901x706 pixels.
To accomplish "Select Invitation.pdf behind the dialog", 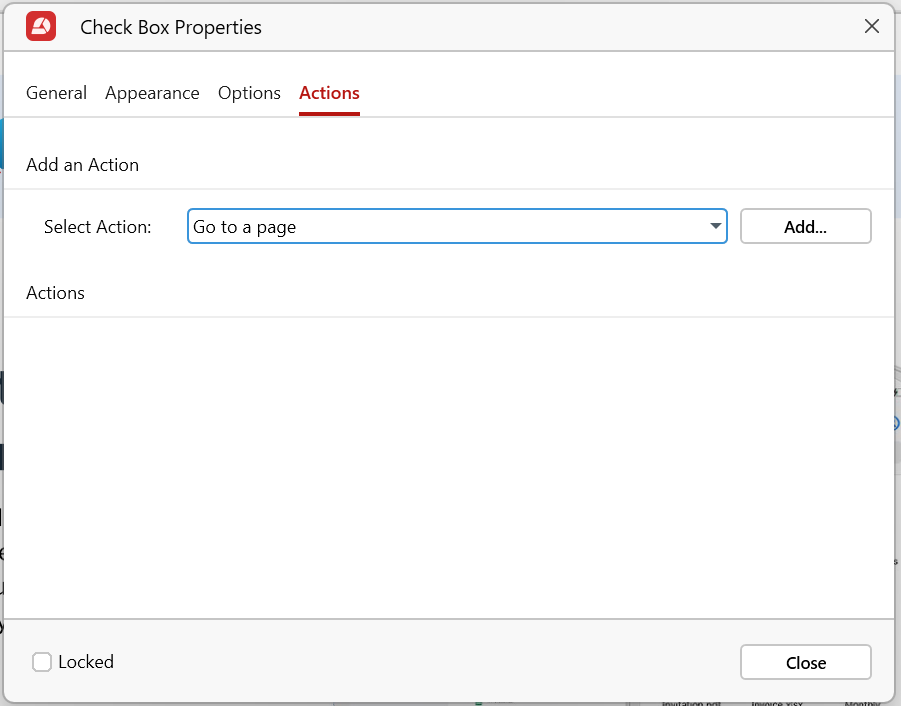I will click(693, 703).
